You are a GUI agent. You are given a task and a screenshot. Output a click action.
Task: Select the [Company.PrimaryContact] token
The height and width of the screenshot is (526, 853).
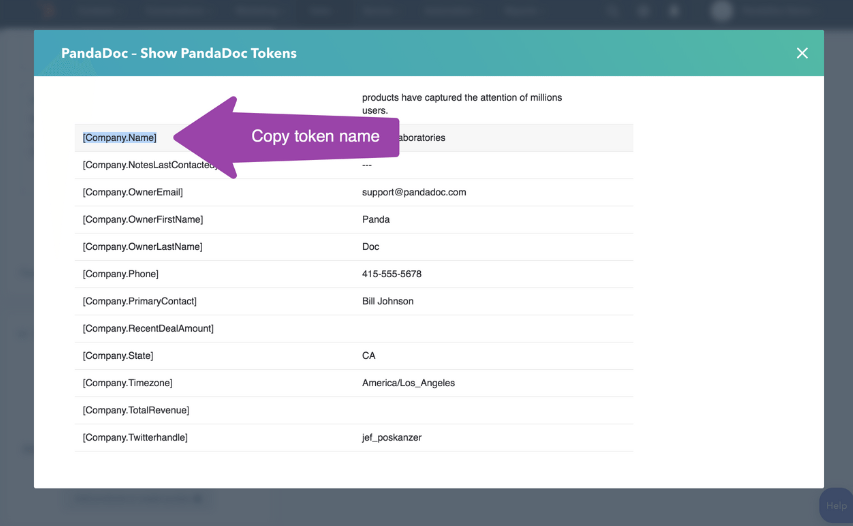(140, 301)
